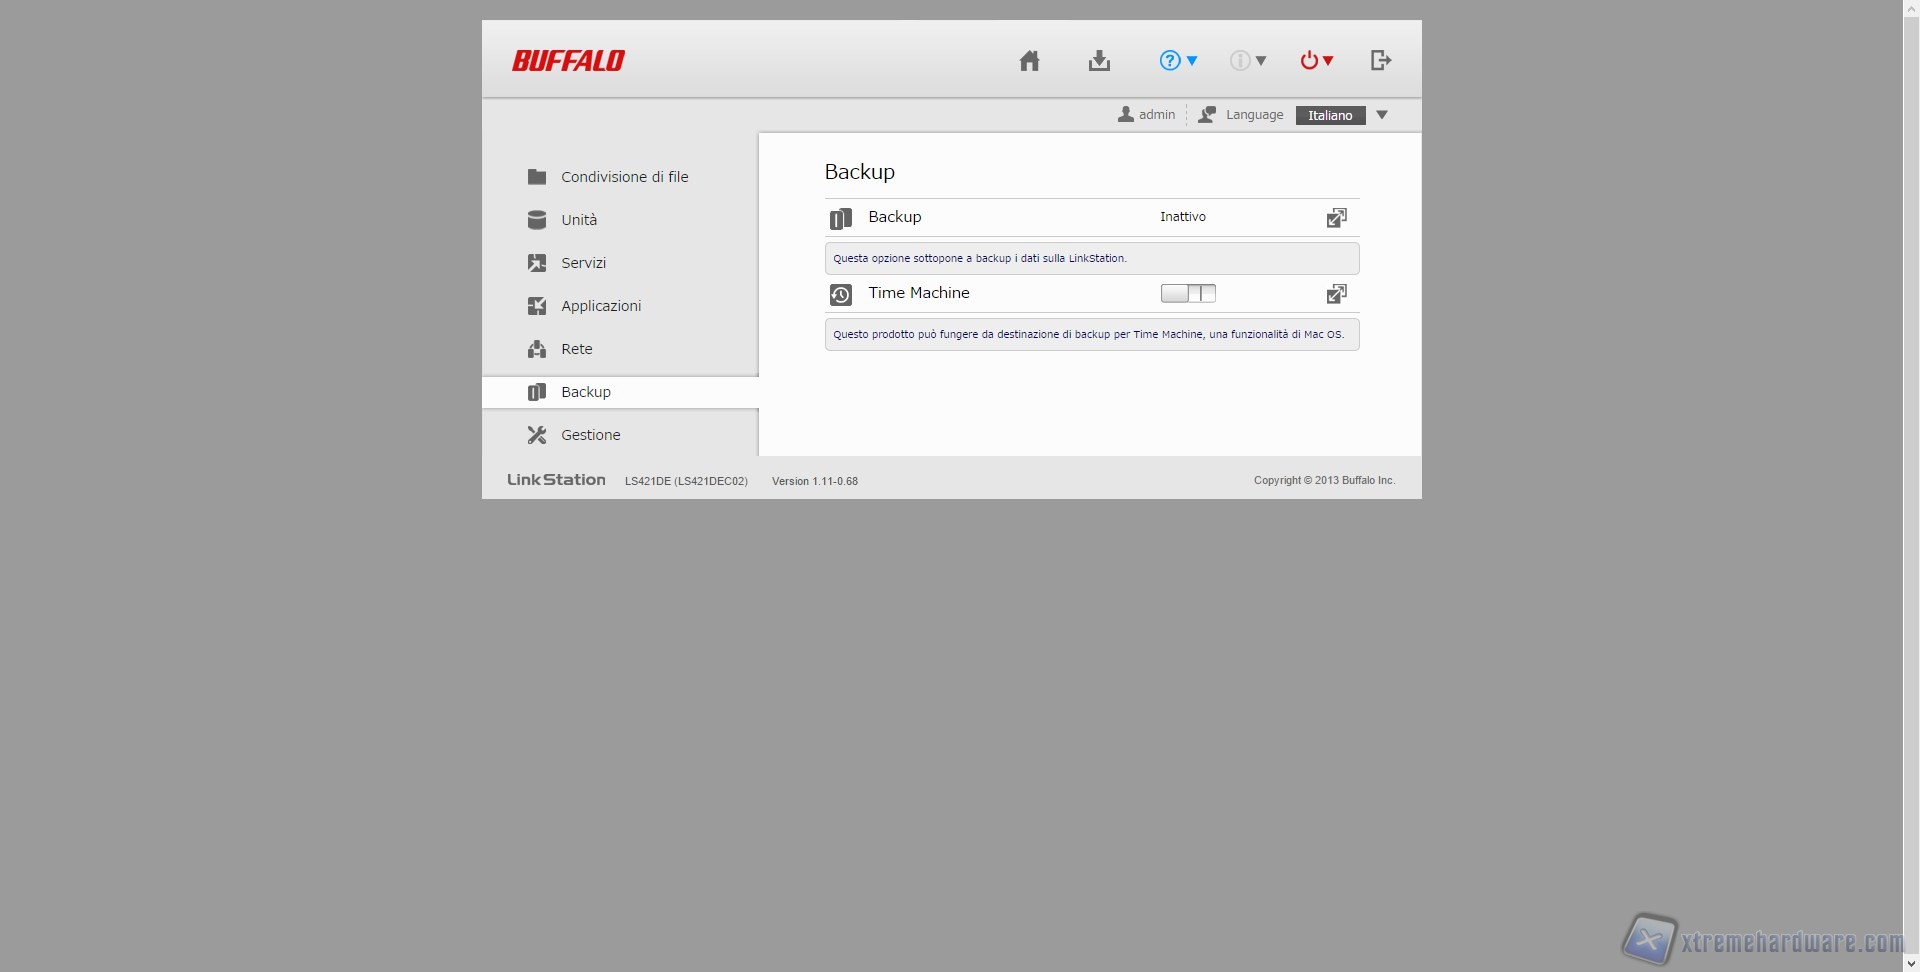Open Gestione management section
Screen dimensions: 1920x972
(590, 435)
